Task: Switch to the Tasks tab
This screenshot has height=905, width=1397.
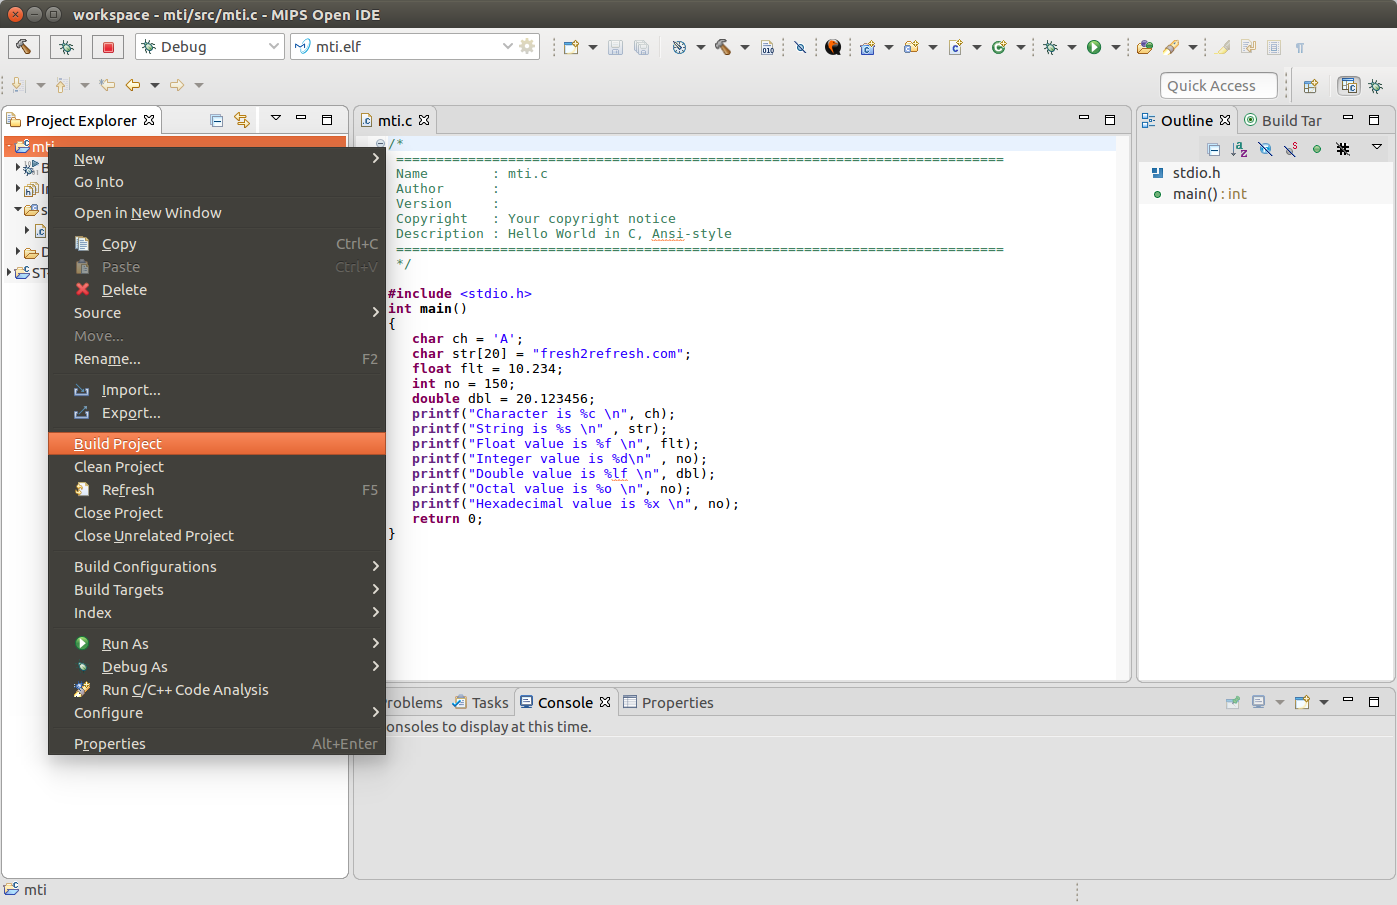Action: pos(480,703)
